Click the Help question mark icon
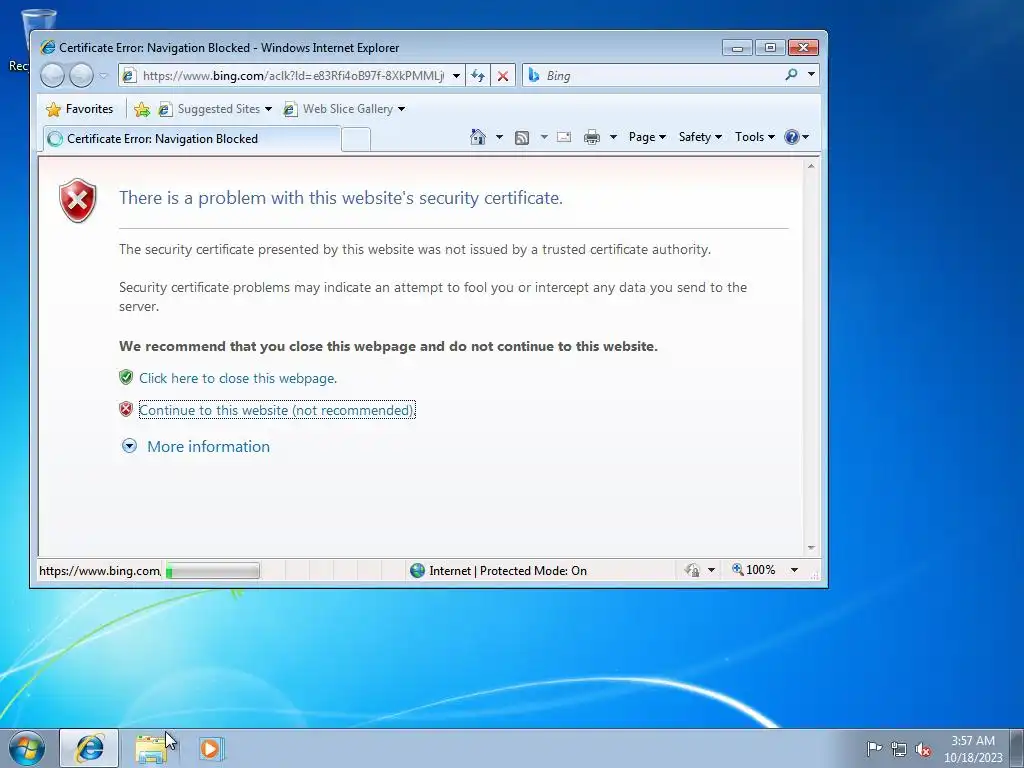Image resolution: width=1024 pixels, height=768 pixels. [792, 137]
